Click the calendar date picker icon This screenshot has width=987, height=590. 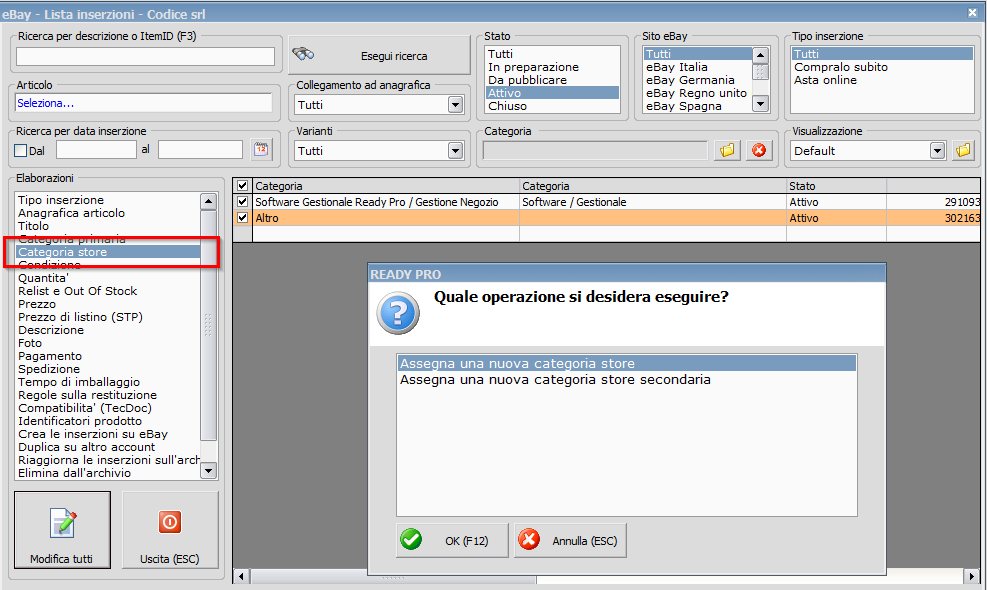pos(261,150)
